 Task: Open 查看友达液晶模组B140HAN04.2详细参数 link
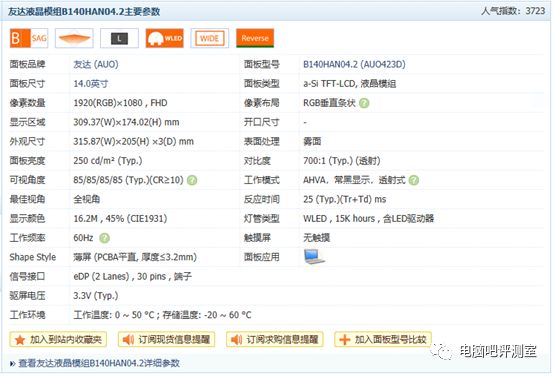[x=99, y=363]
